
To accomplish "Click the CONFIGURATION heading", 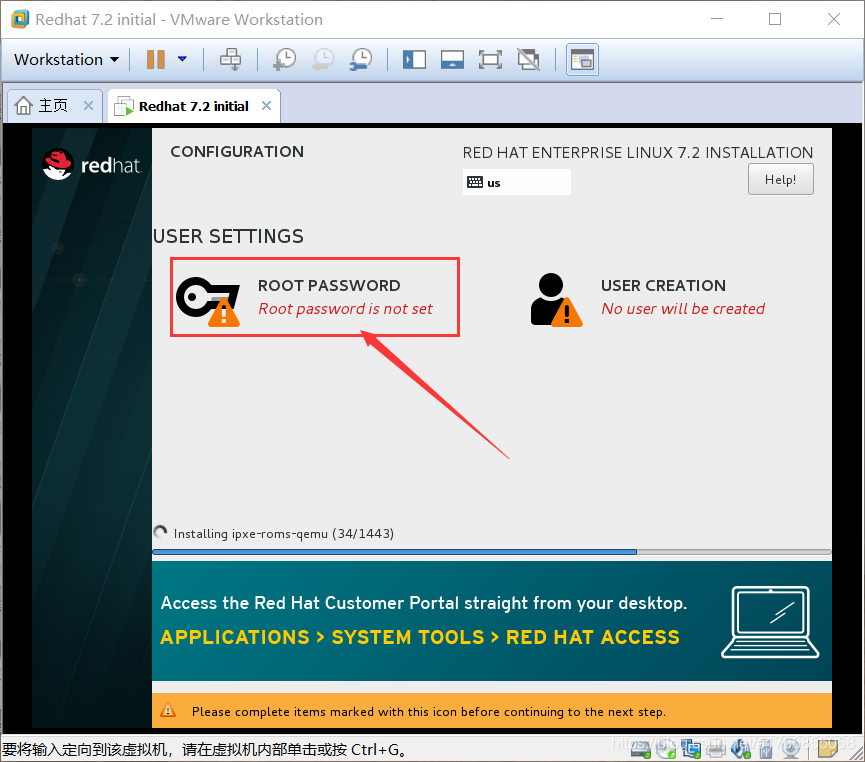I will pyautogui.click(x=237, y=152).
